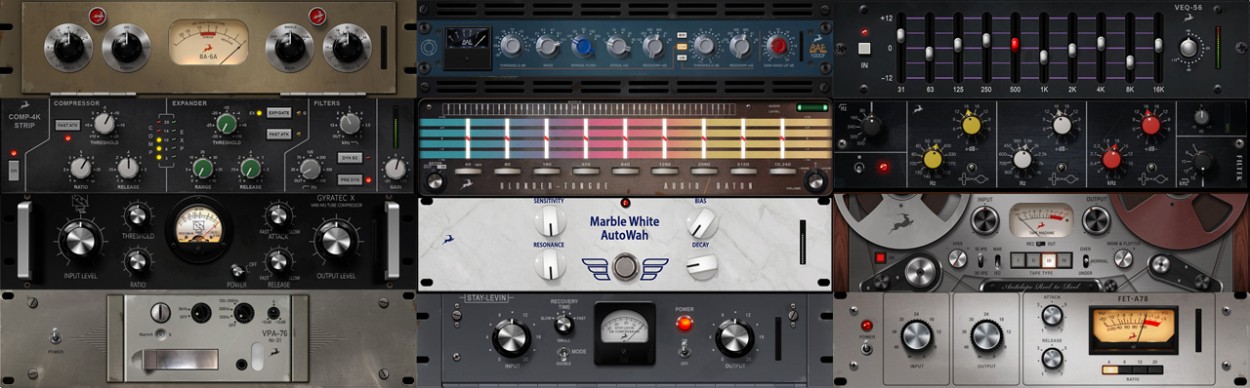Viewport: 1250px width, 388px height.
Task: Click the large white VPA-76 knob
Action: click(x=160, y=313)
